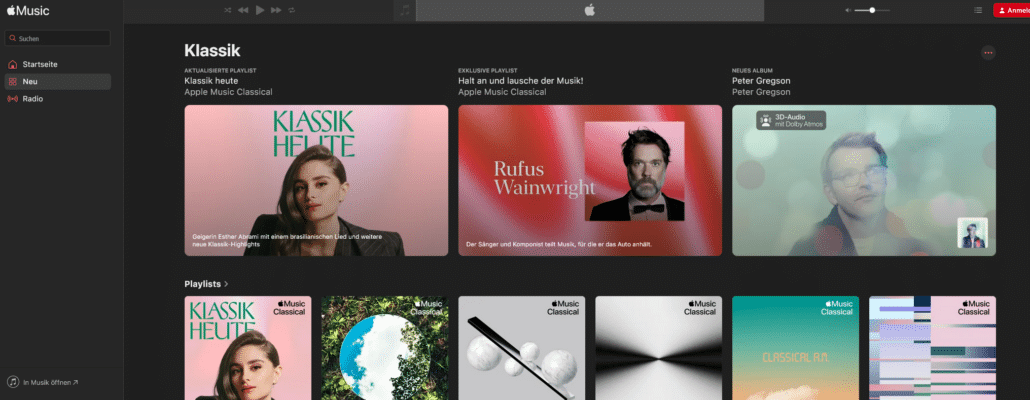Open the Peter Gregson featured banner
The image size is (1030, 400).
point(864,180)
